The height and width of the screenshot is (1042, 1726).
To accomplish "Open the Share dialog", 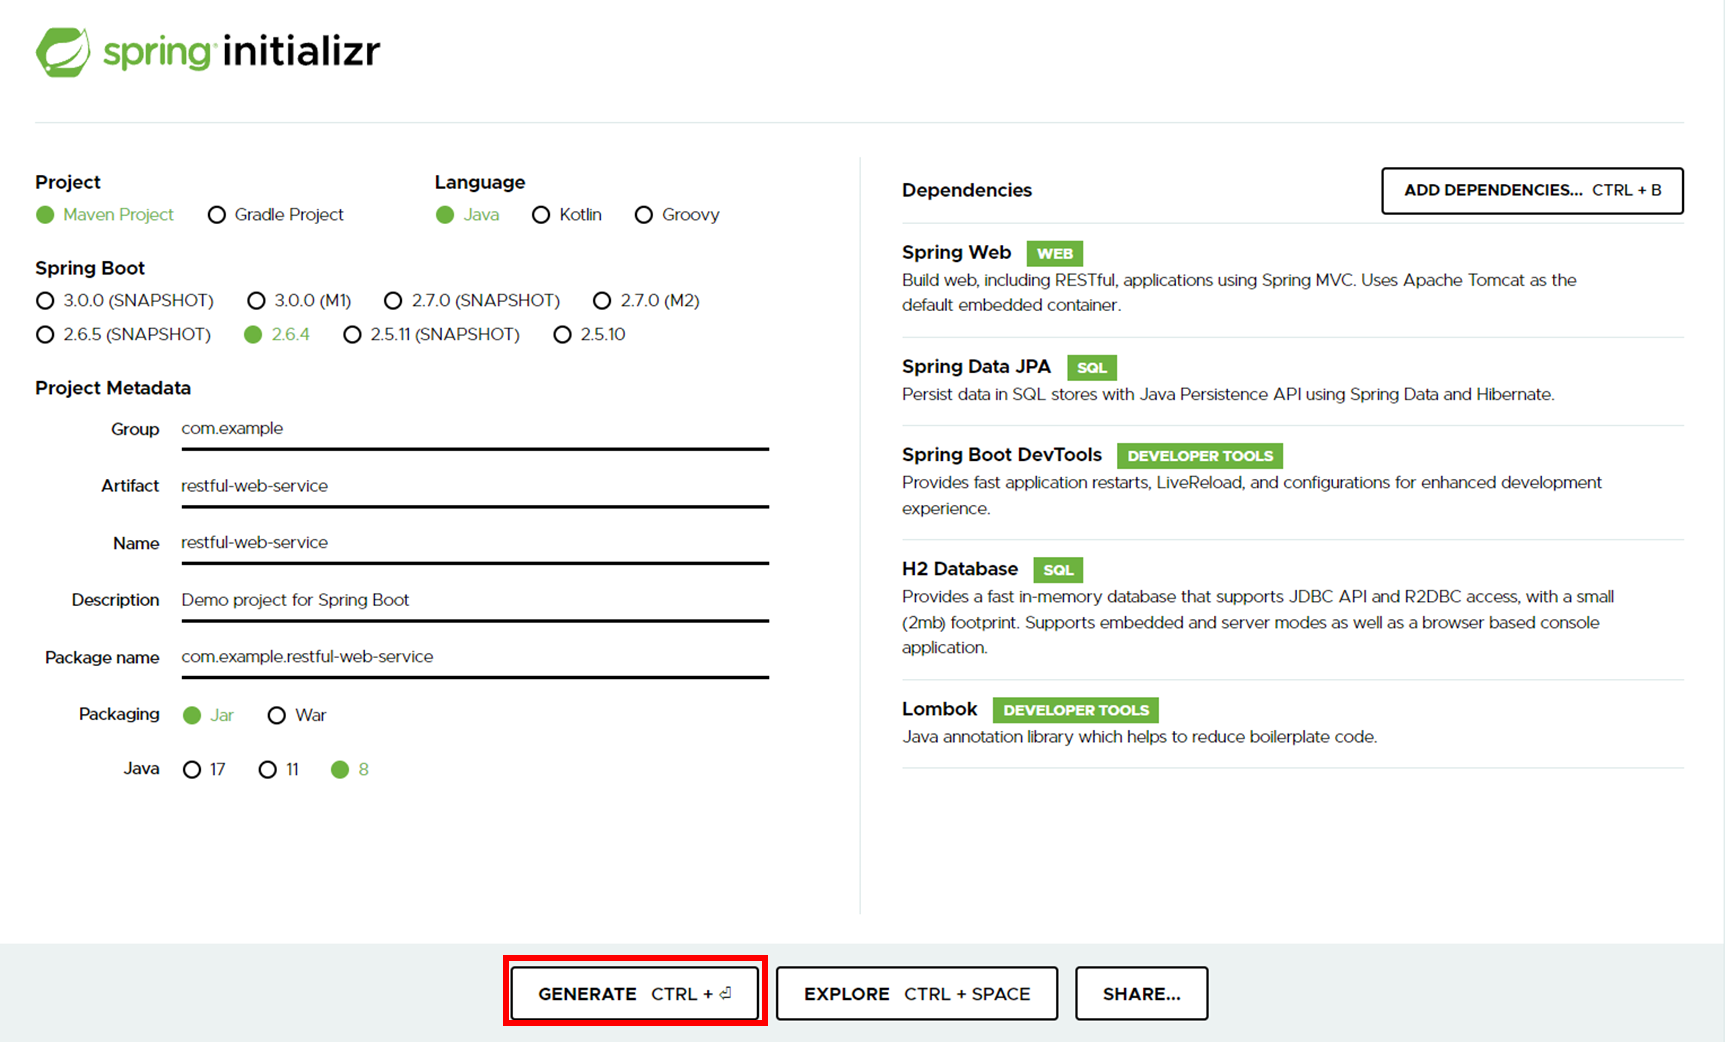I will tap(1141, 993).
